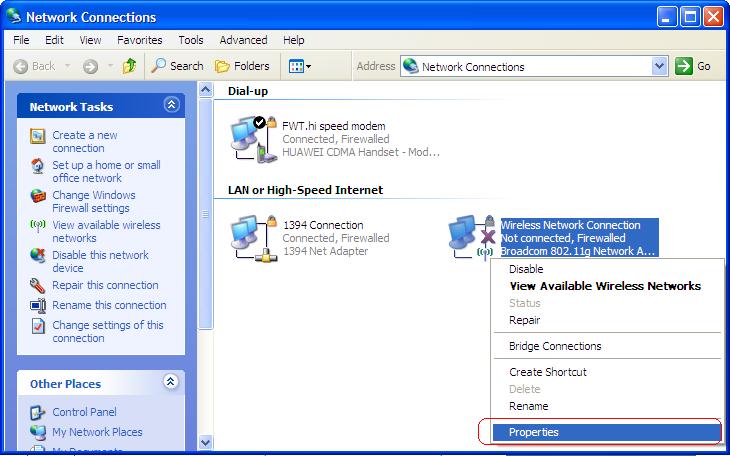
Task: Click the Disable network device globe icon
Action: click(x=38, y=256)
